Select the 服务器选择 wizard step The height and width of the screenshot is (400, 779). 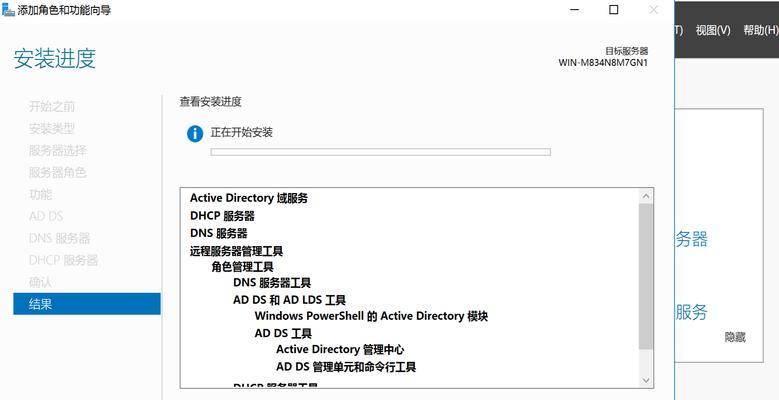pos(58,150)
